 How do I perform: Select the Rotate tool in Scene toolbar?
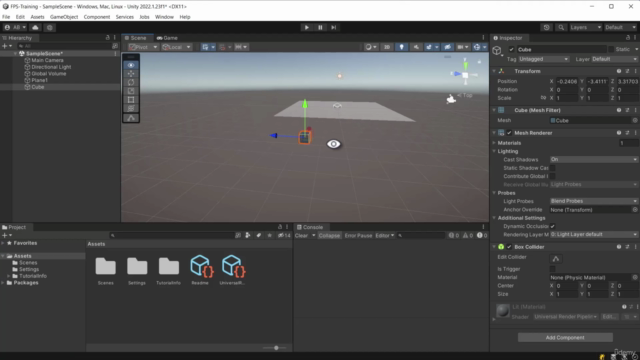(131, 82)
